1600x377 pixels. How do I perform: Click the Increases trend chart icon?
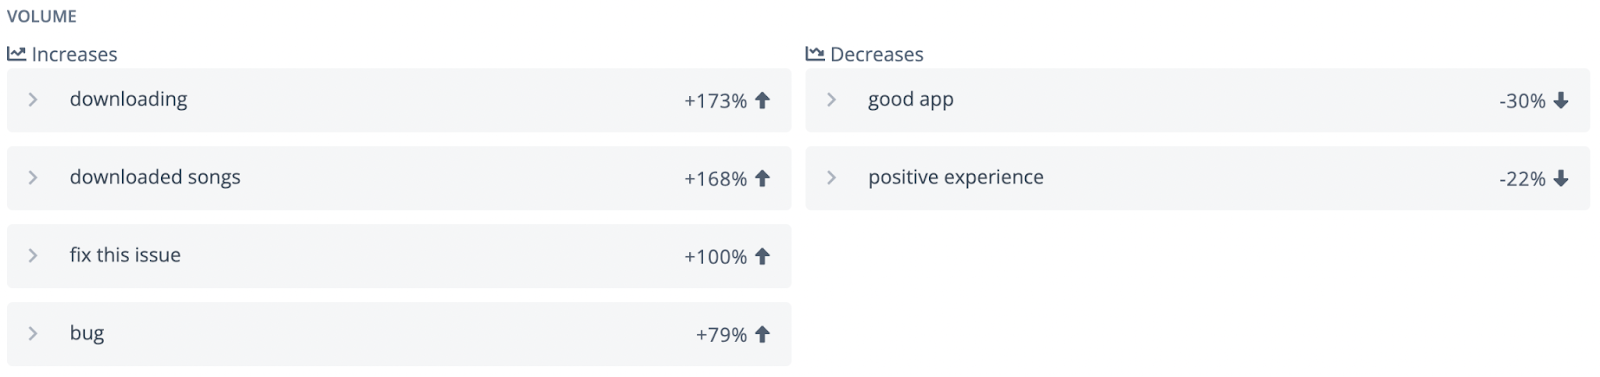[x=16, y=54]
